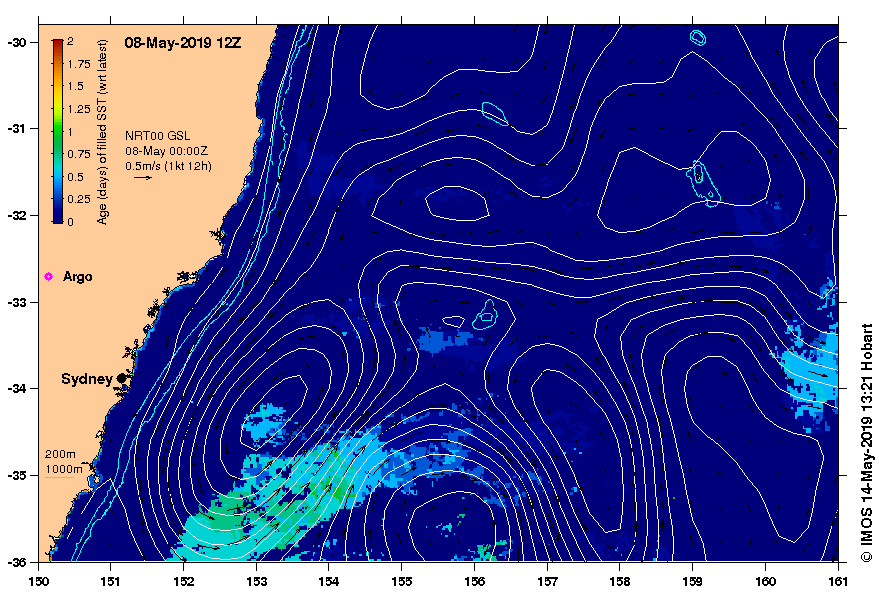The height and width of the screenshot is (600, 879).
Task: Click the 0.5m/s (1kt 12h) label
Action: click(x=168, y=167)
